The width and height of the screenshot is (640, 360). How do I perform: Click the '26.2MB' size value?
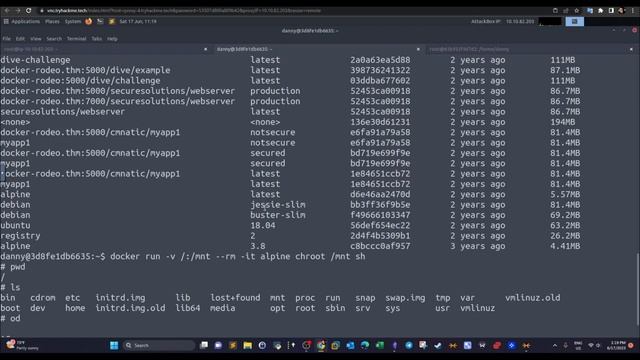(565, 236)
